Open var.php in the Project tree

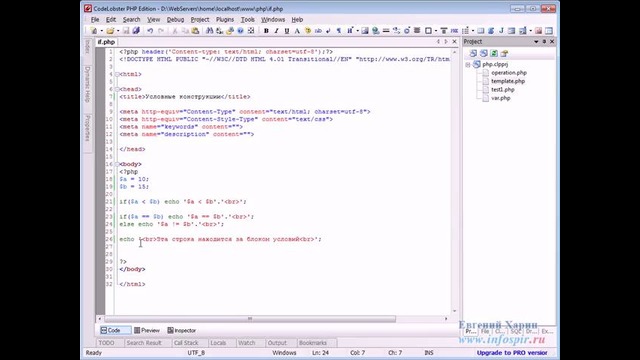tap(500, 98)
